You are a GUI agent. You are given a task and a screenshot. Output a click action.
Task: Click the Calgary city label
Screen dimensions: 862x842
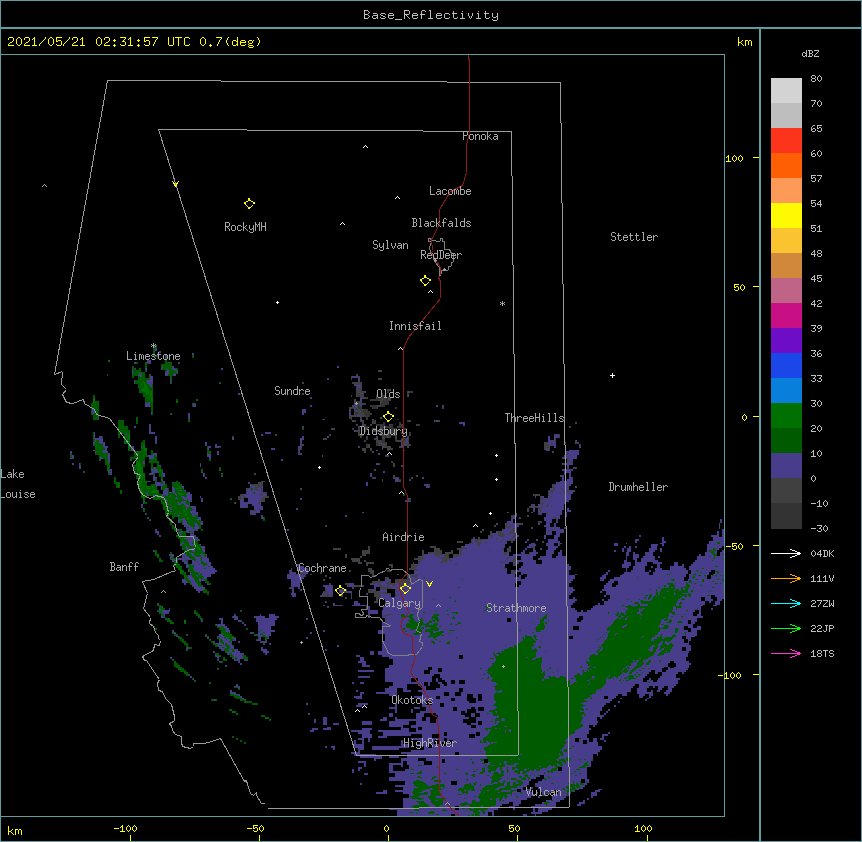click(400, 603)
